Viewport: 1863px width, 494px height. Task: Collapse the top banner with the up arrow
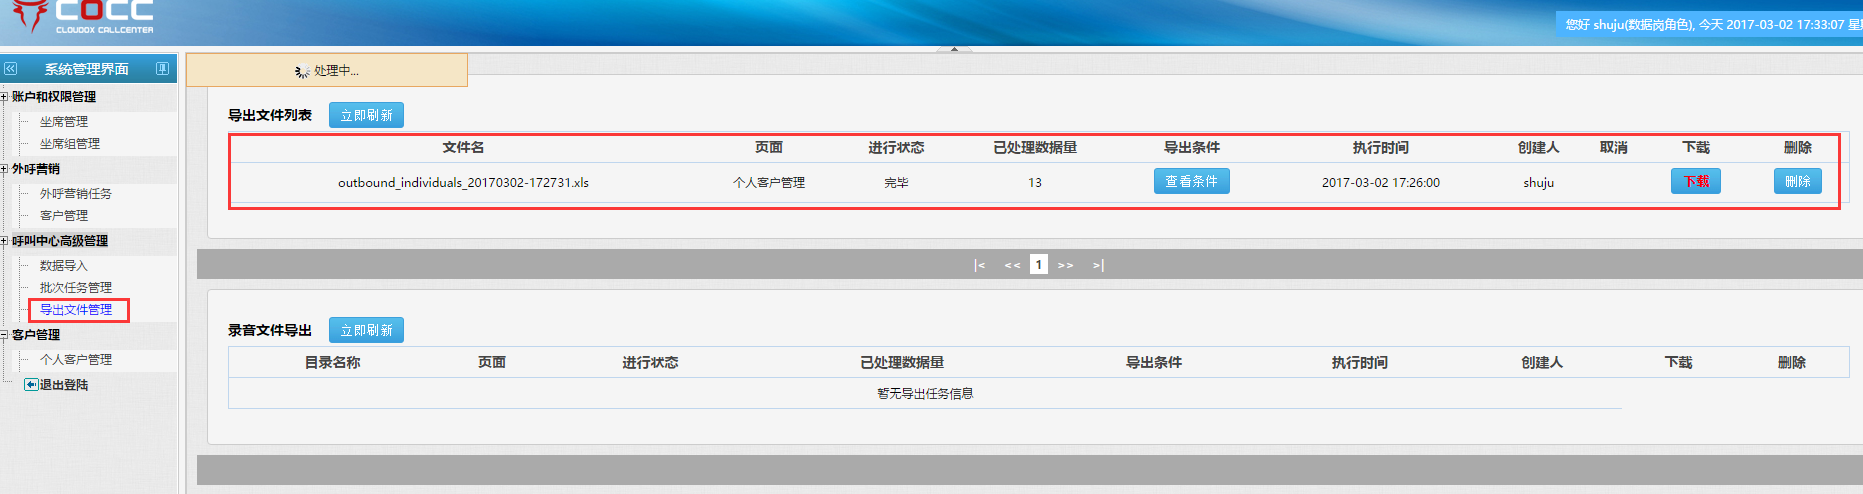click(x=954, y=49)
